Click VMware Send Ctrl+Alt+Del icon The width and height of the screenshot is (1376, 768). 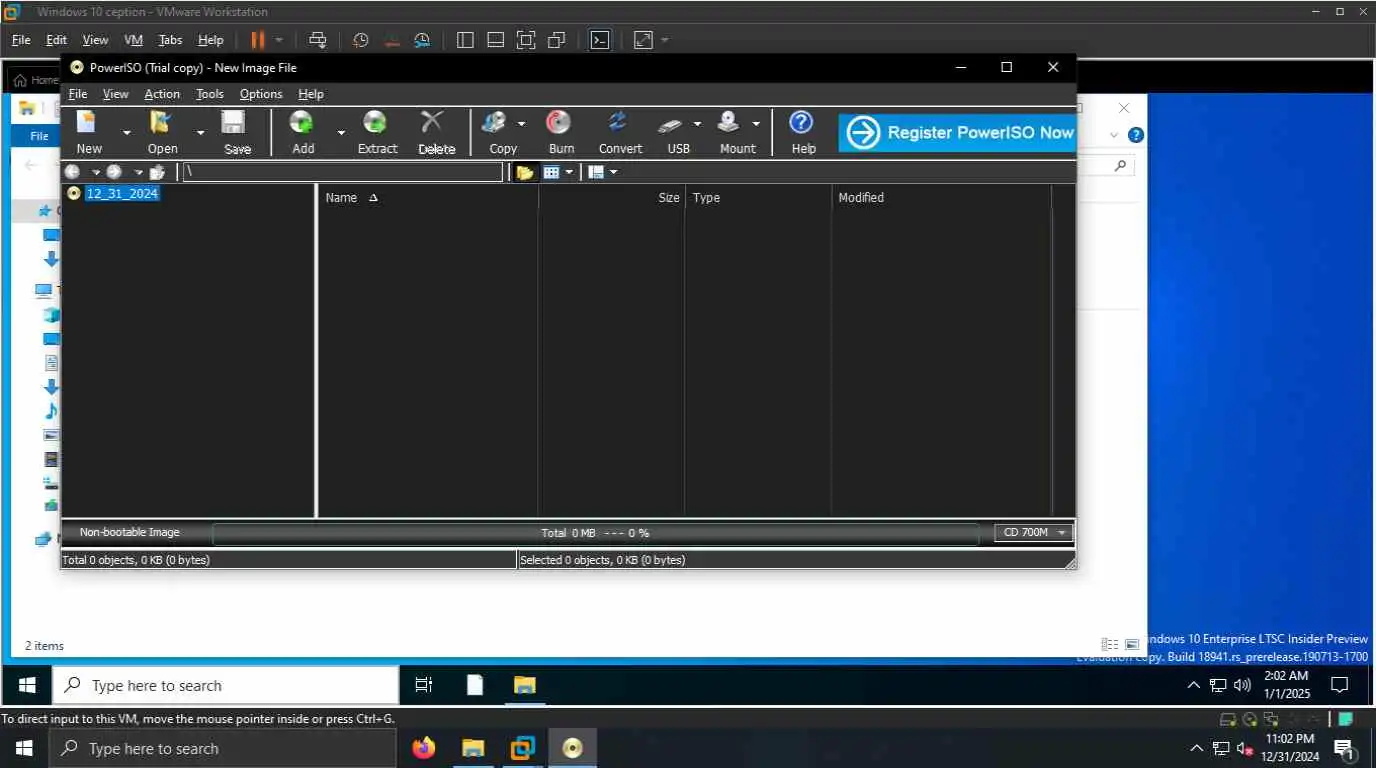coord(317,40)
